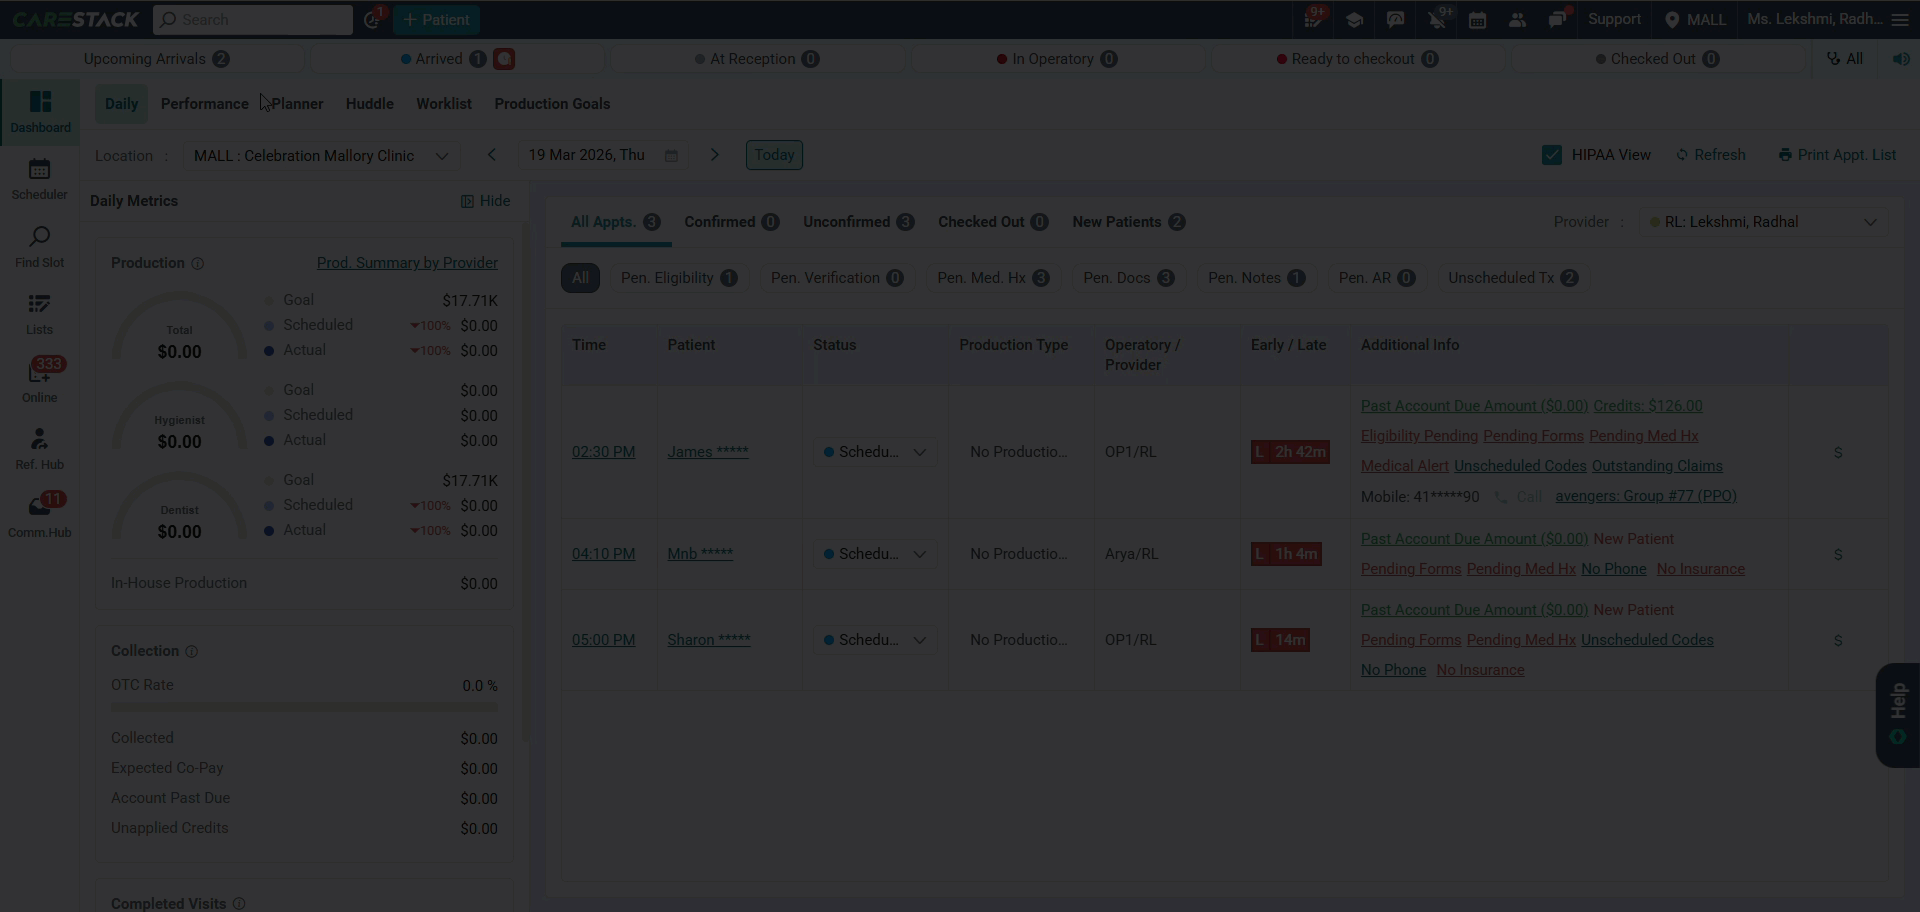Open the muted bell notifications icon

(x=1437, y=19)
